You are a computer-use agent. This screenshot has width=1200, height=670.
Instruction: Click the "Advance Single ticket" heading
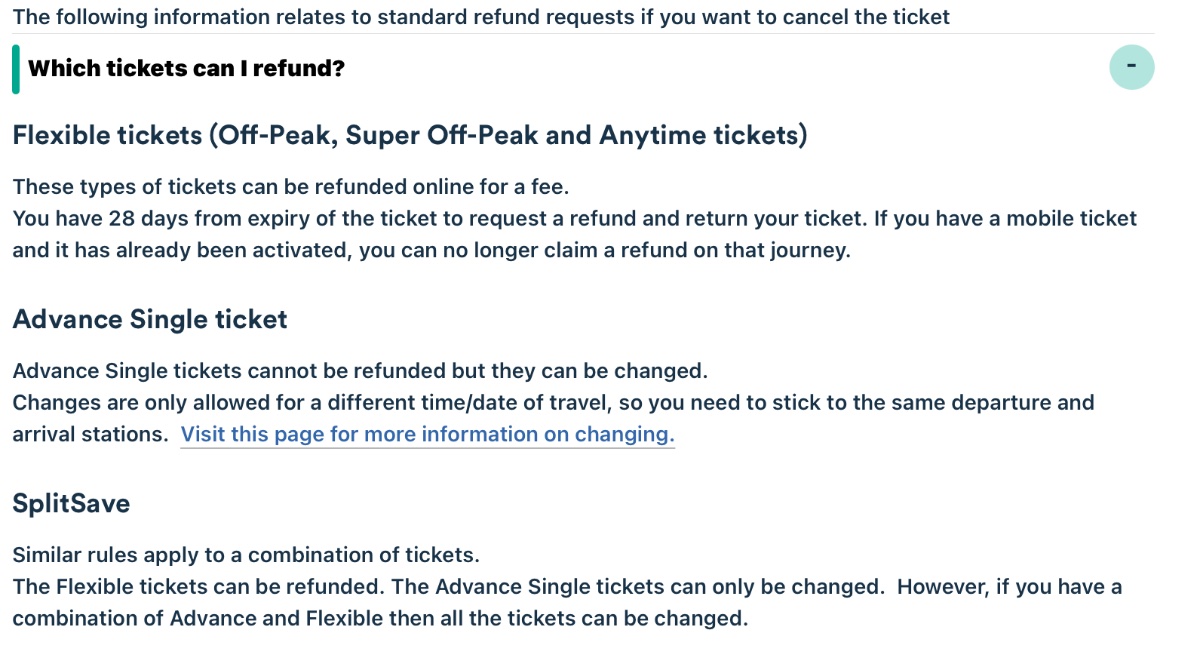150,319
